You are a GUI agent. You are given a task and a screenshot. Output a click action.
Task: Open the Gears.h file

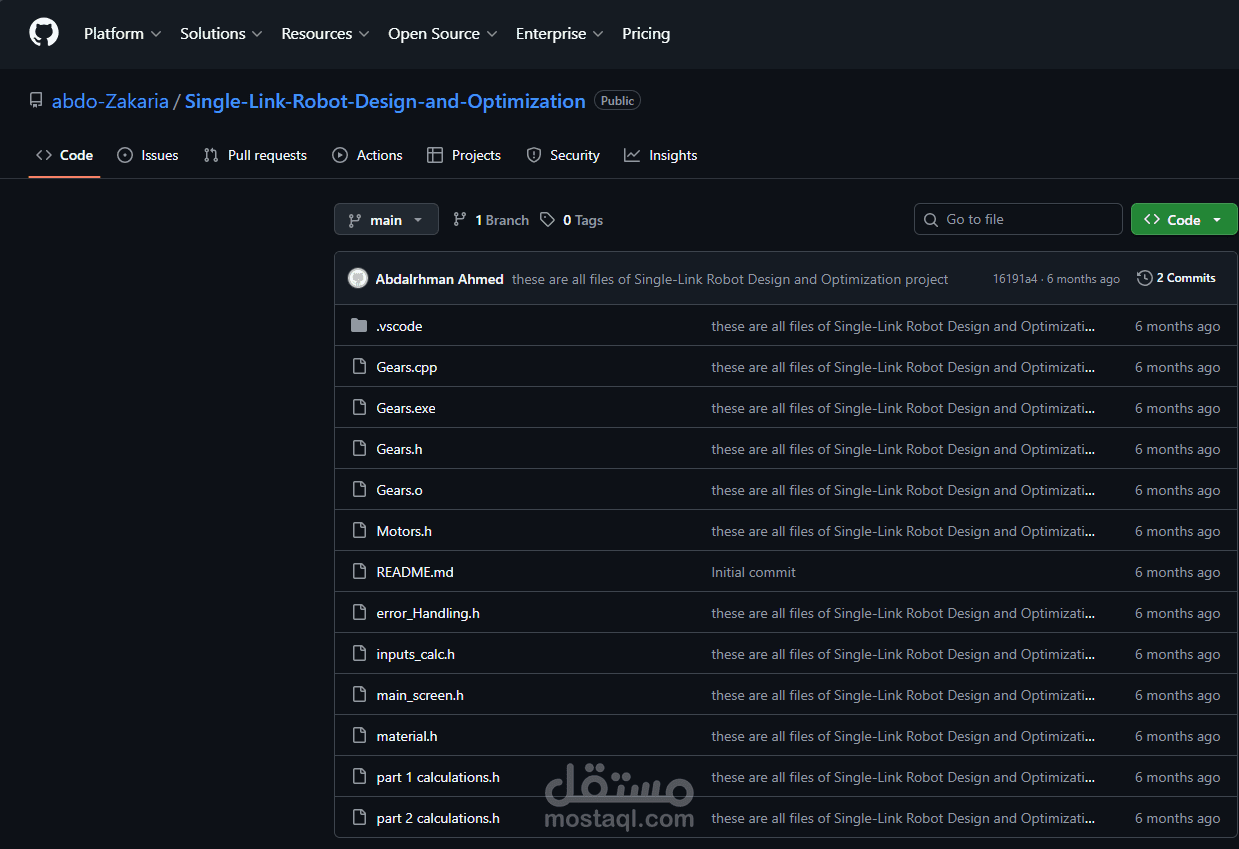pyautogui.click(x=399, y=449)
